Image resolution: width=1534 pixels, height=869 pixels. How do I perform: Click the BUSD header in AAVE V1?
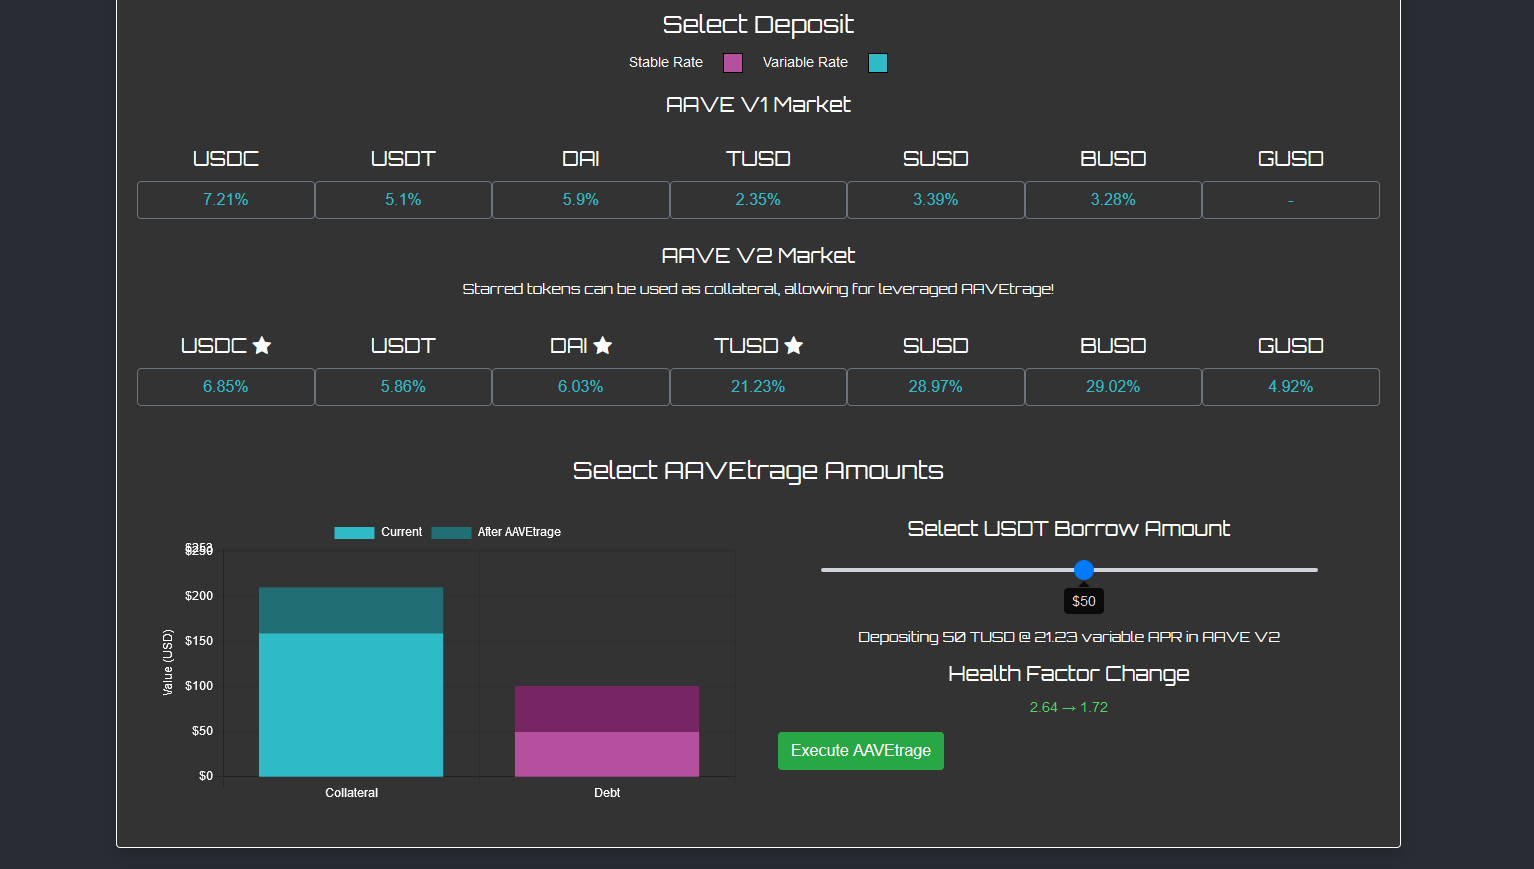tap(1113, 159)
